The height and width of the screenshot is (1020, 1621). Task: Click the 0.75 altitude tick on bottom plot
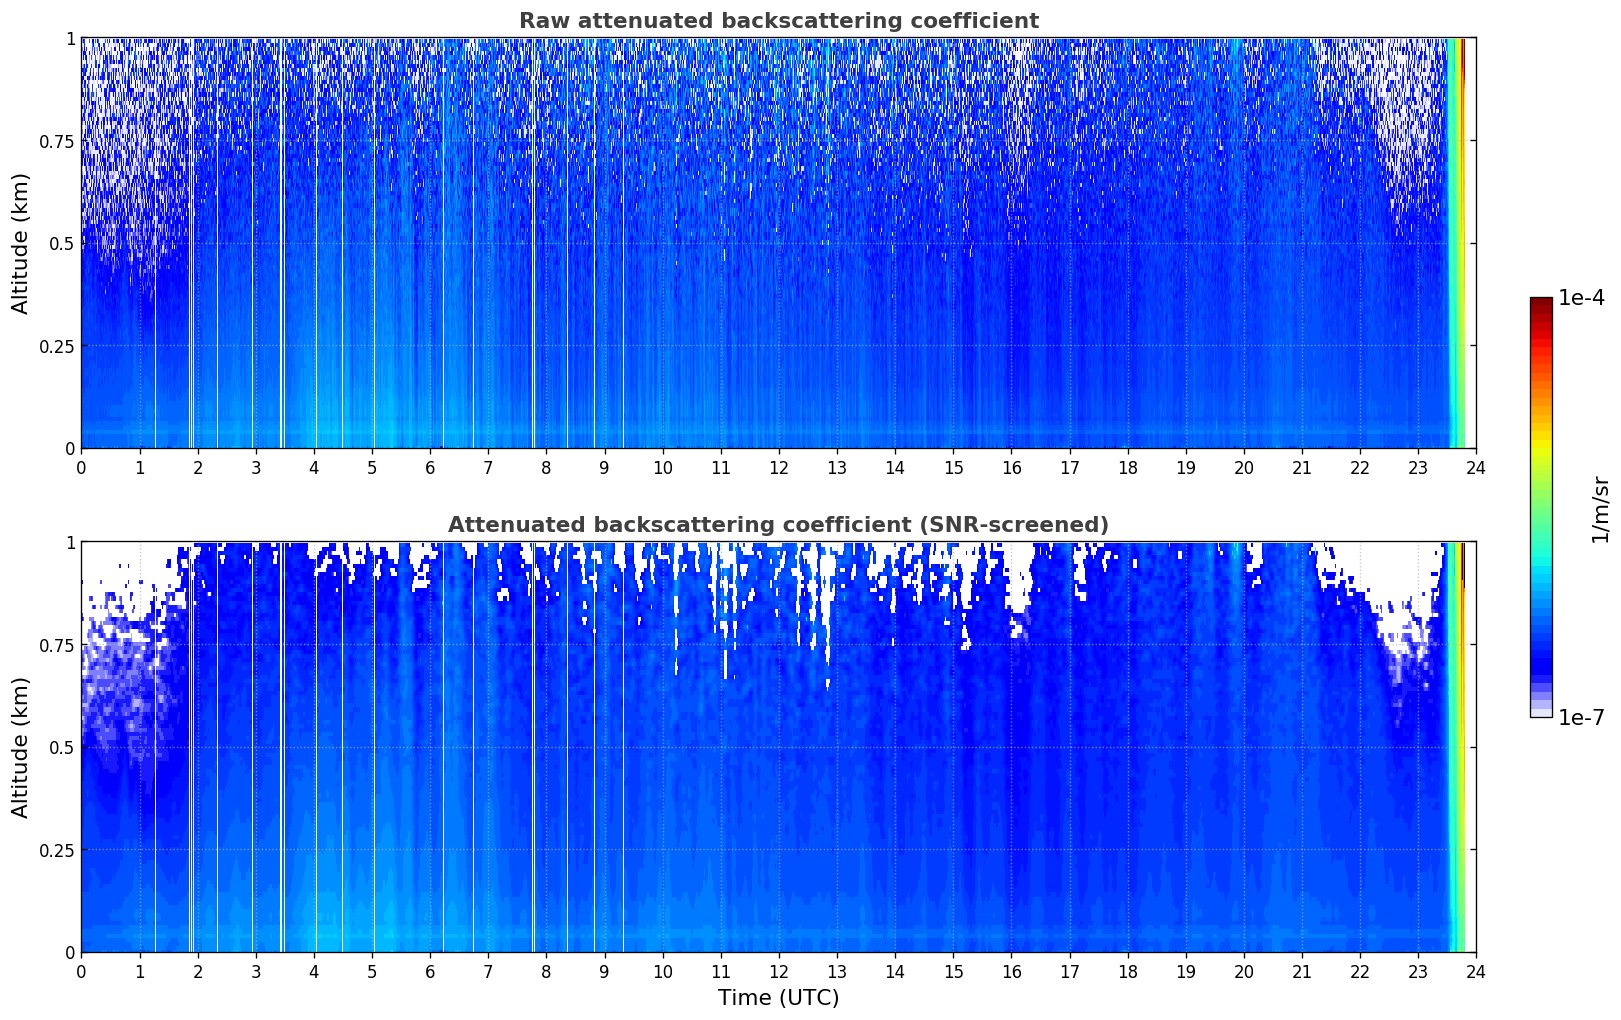click(x=58, y=645)
